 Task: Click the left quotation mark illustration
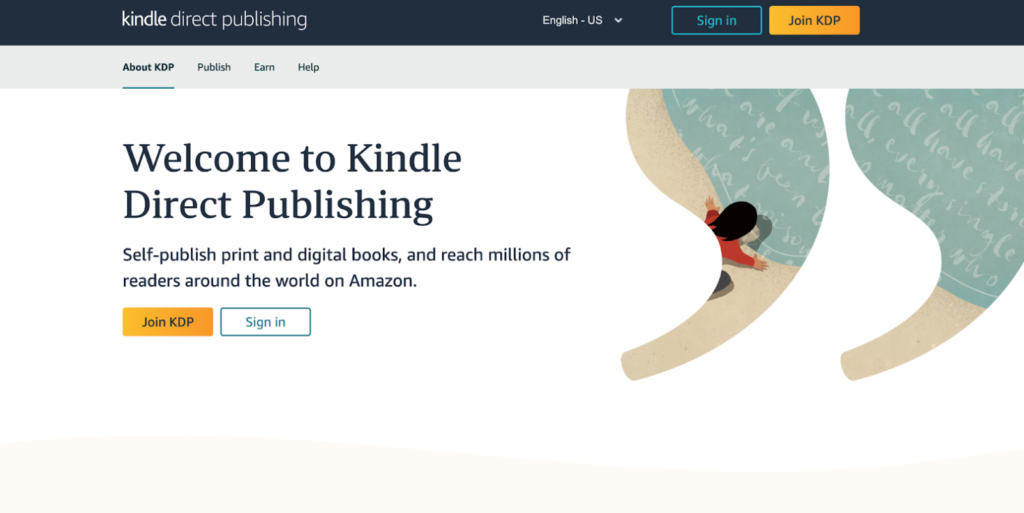click(x=725, y=234)
